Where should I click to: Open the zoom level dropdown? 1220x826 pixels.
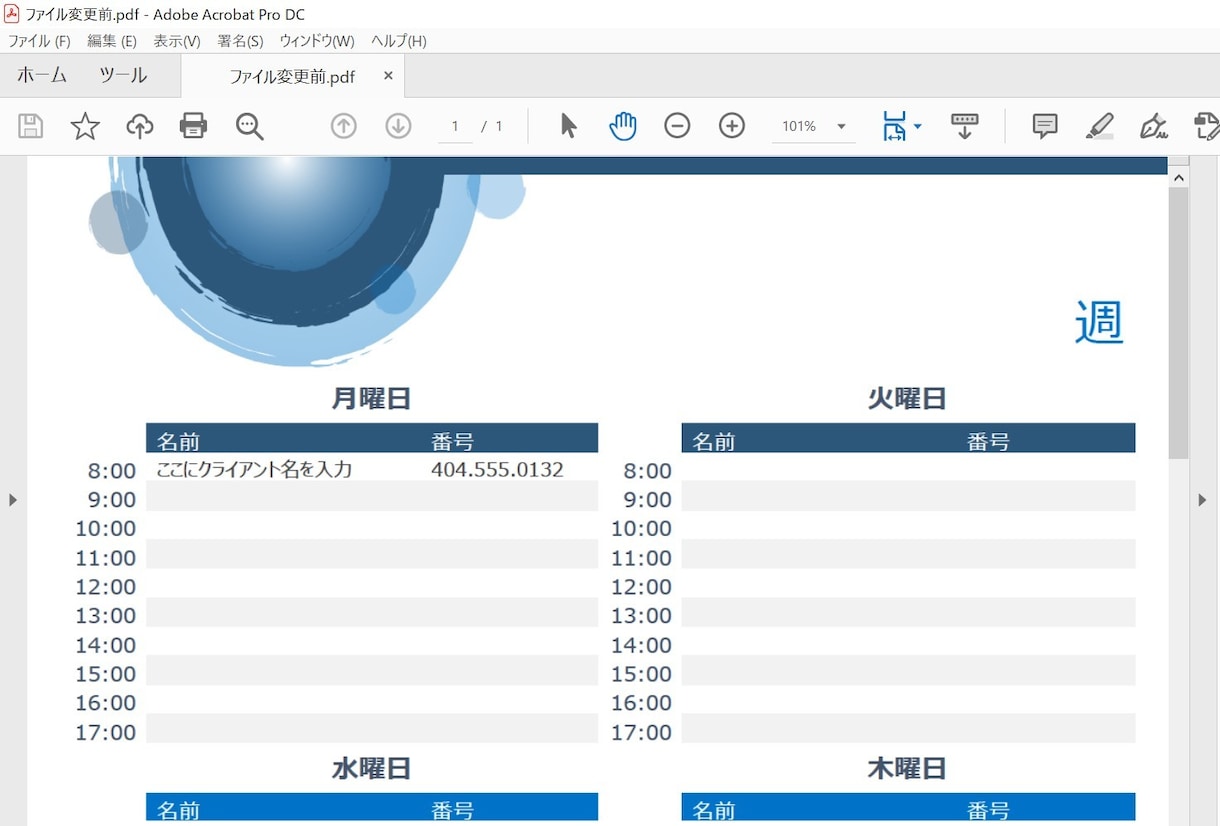(841, 126)
